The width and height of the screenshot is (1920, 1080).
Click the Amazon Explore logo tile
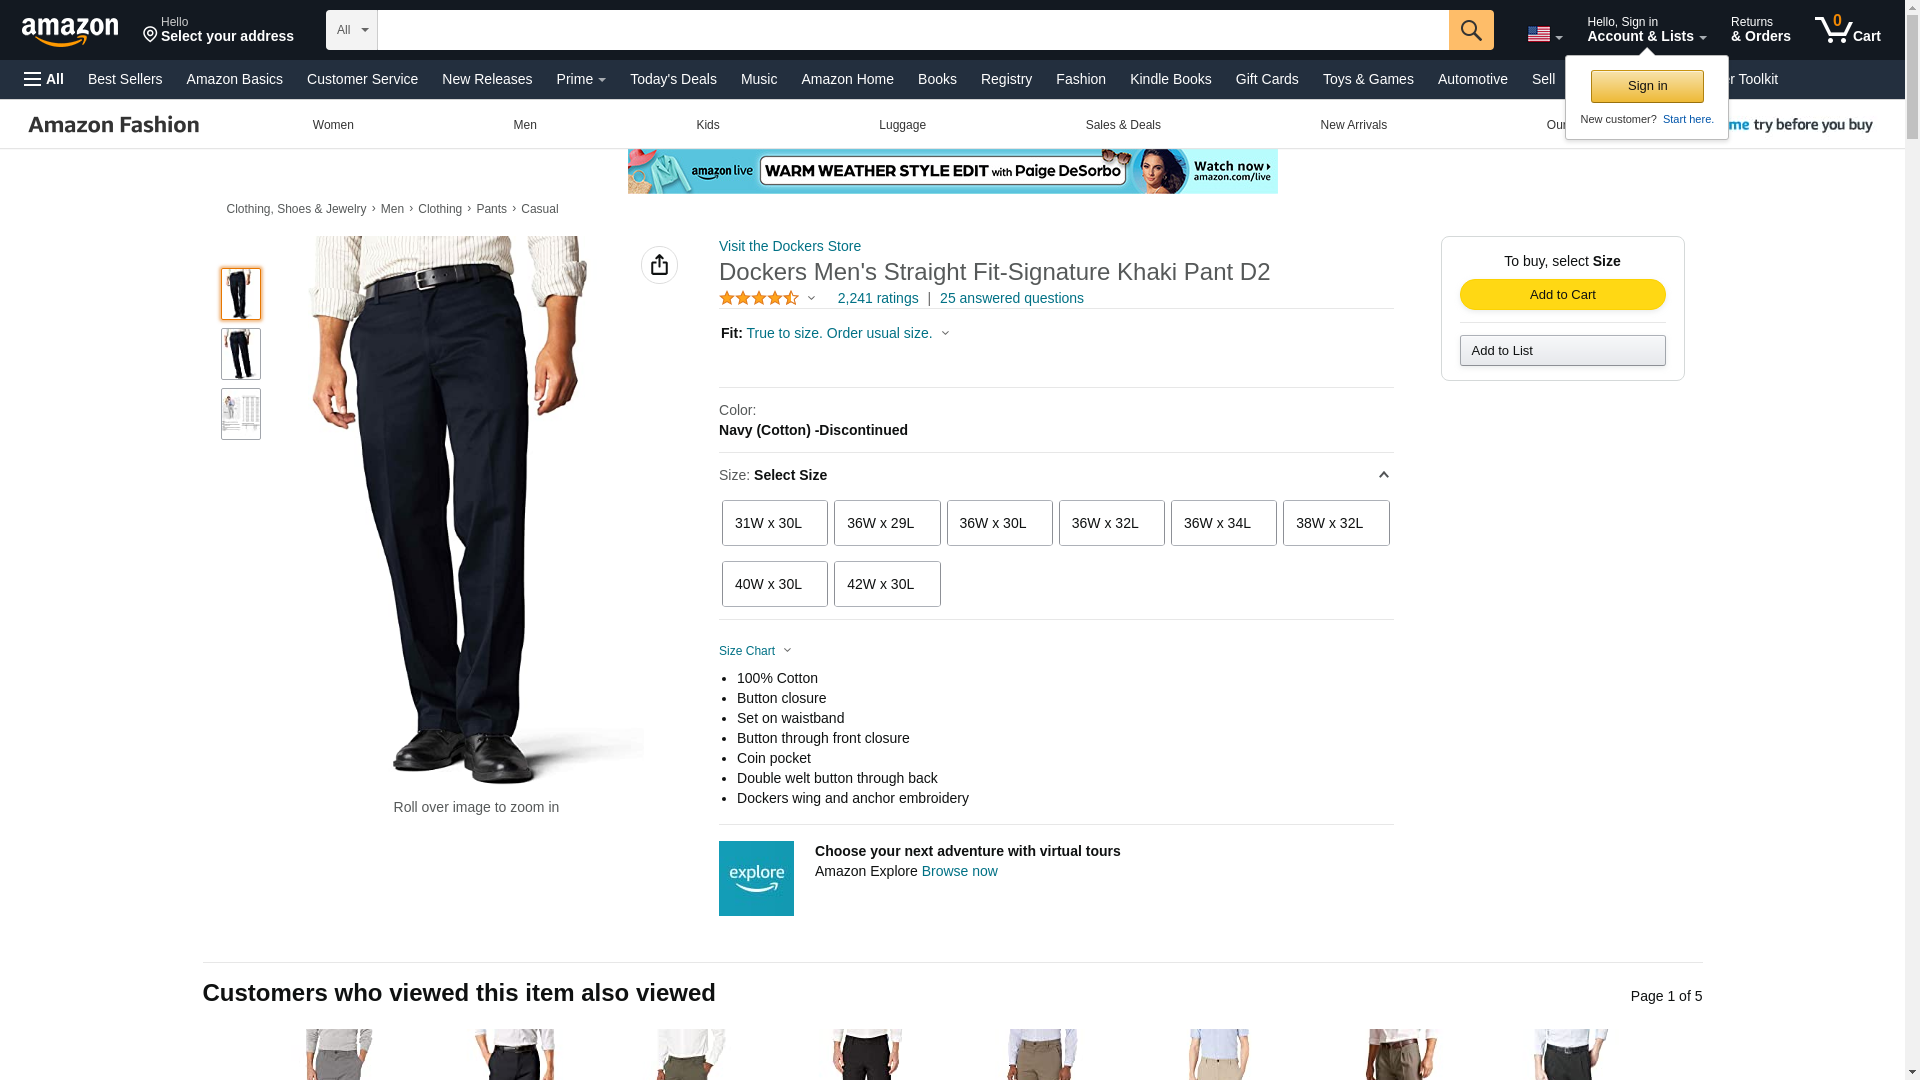(x=756, y=878)
